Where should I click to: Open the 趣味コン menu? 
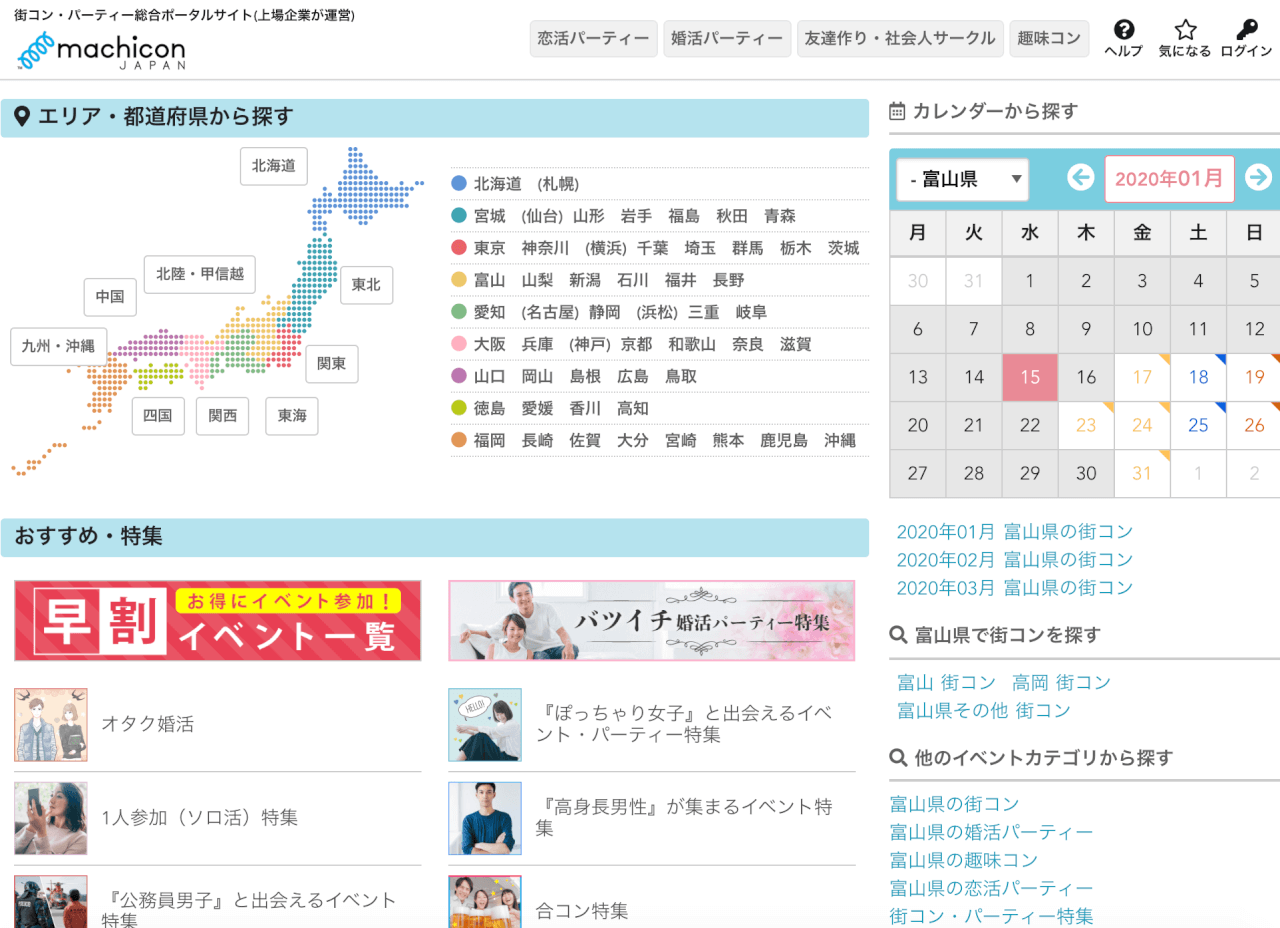click(1049, 39)
